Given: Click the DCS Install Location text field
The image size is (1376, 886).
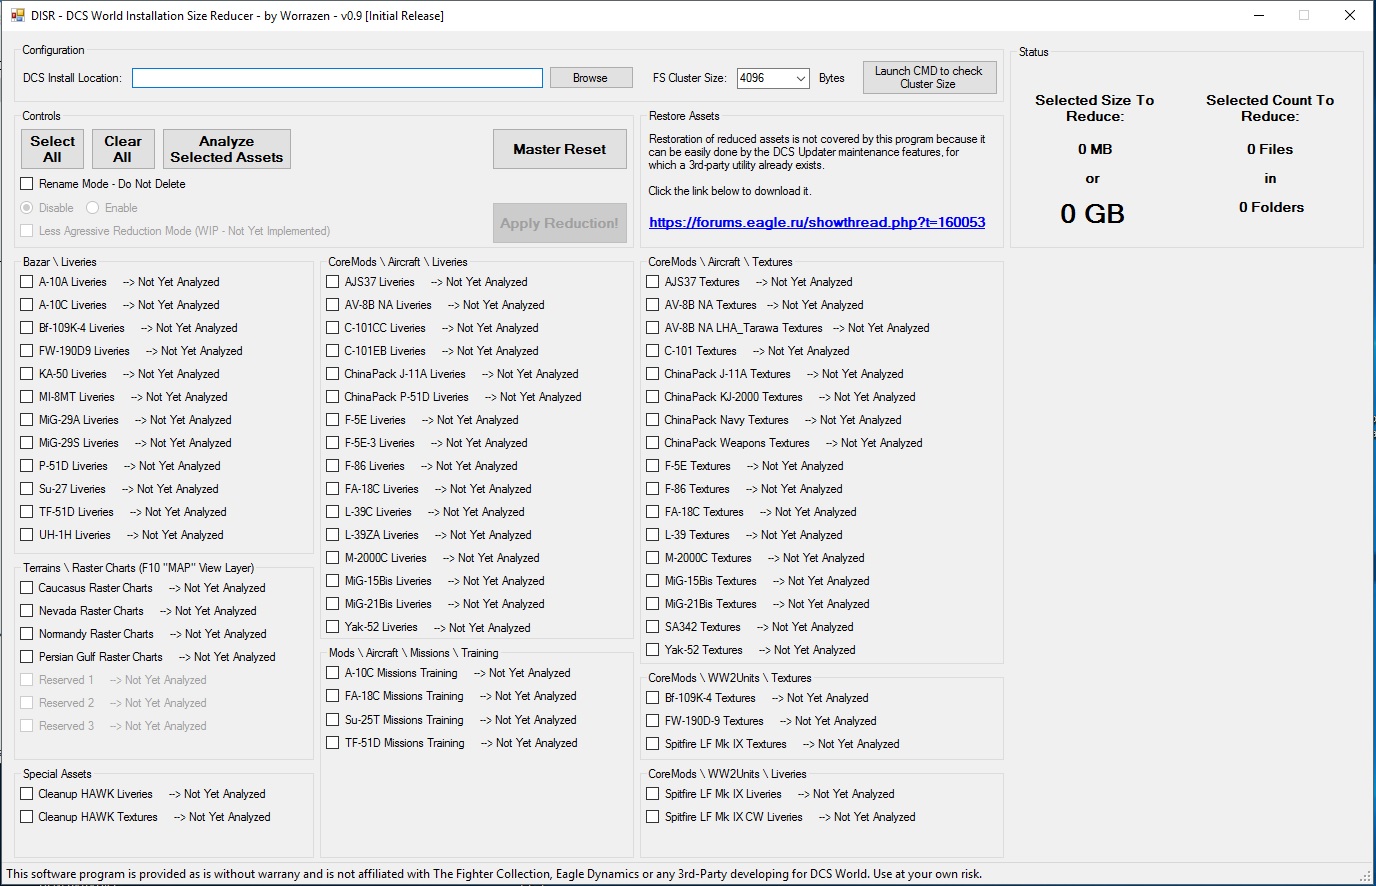Looking at the screenshot, I should click(x=337, y=78).
